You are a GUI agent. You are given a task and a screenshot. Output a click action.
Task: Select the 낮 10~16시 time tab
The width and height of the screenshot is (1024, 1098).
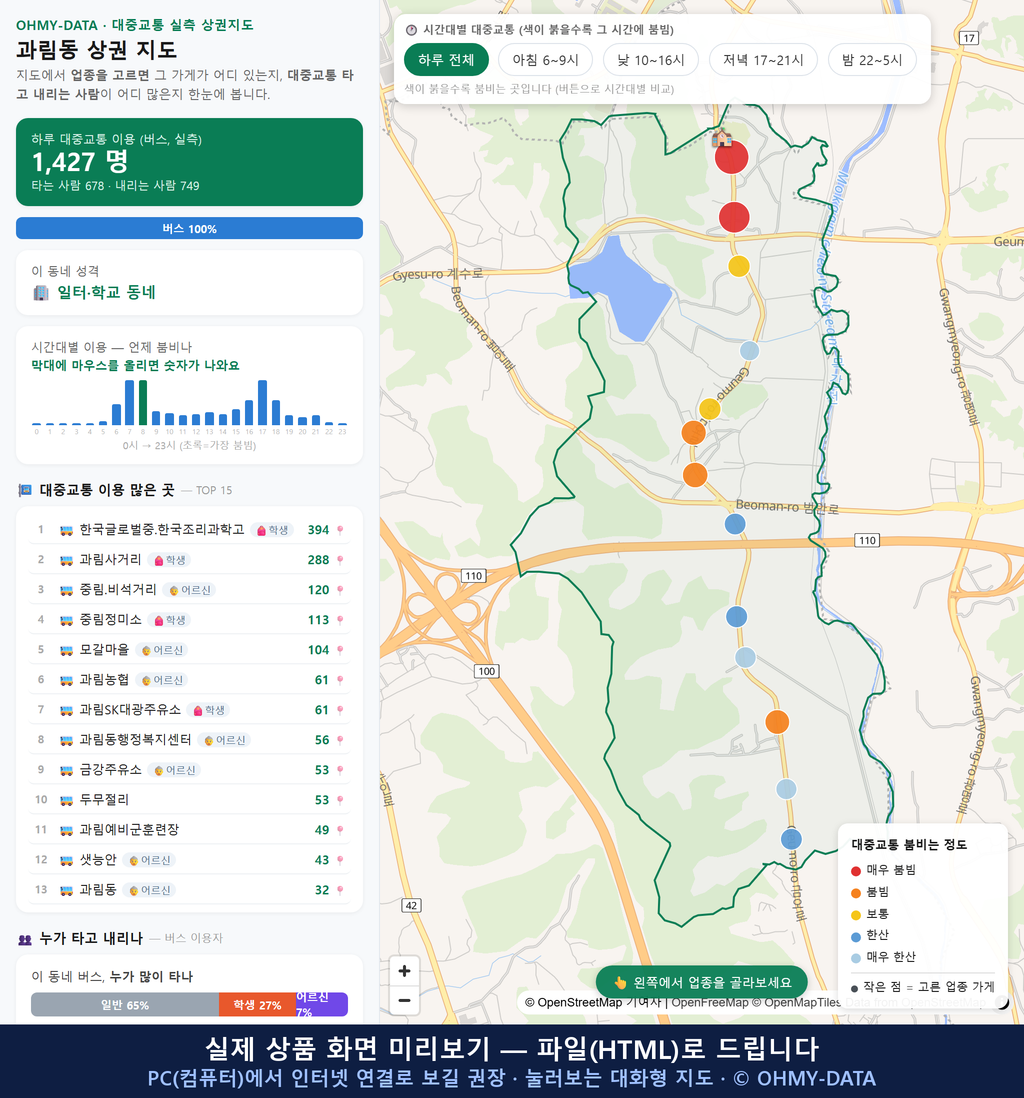click(x=651, y=60)
